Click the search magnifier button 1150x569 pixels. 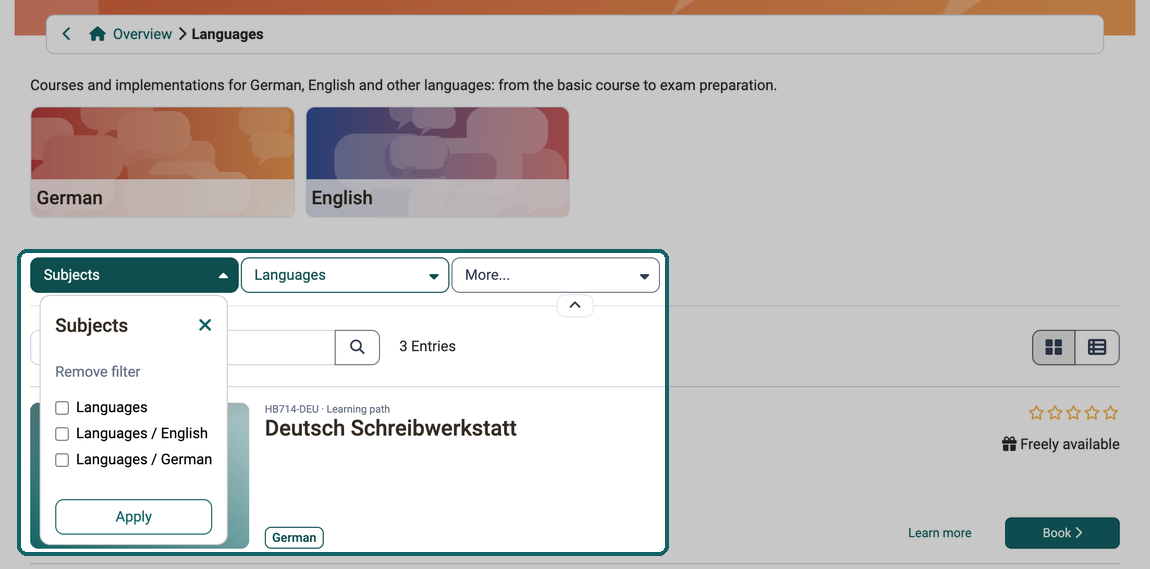357,348
